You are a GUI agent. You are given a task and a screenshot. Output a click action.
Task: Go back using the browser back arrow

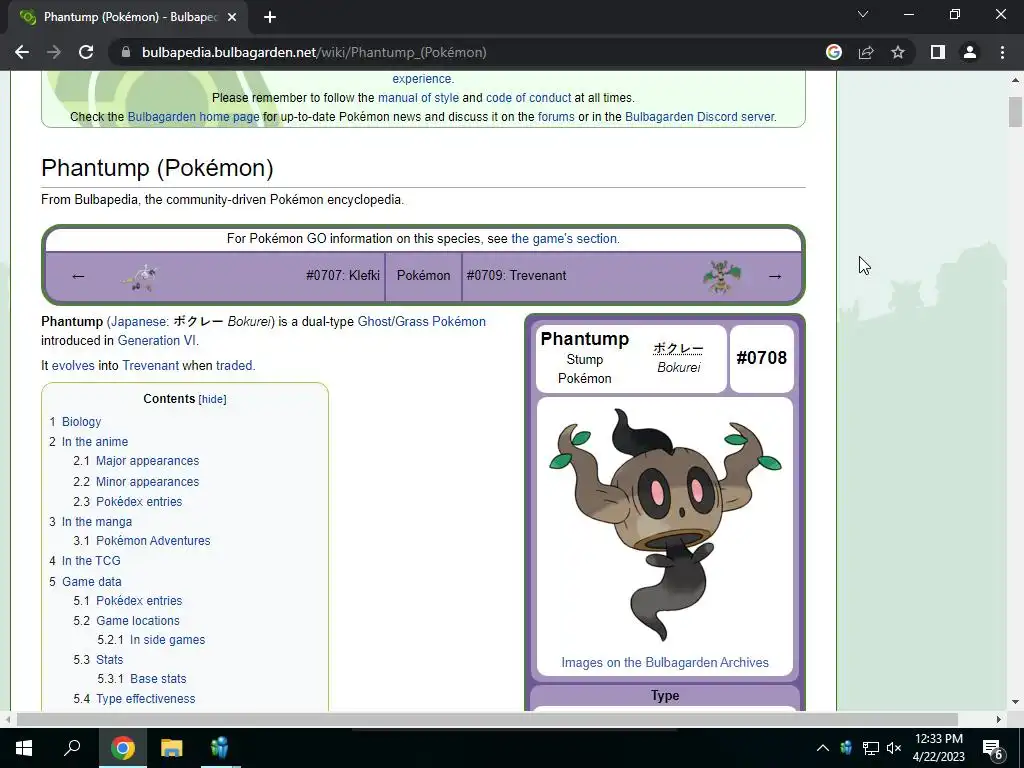click(x=22, y=52)
